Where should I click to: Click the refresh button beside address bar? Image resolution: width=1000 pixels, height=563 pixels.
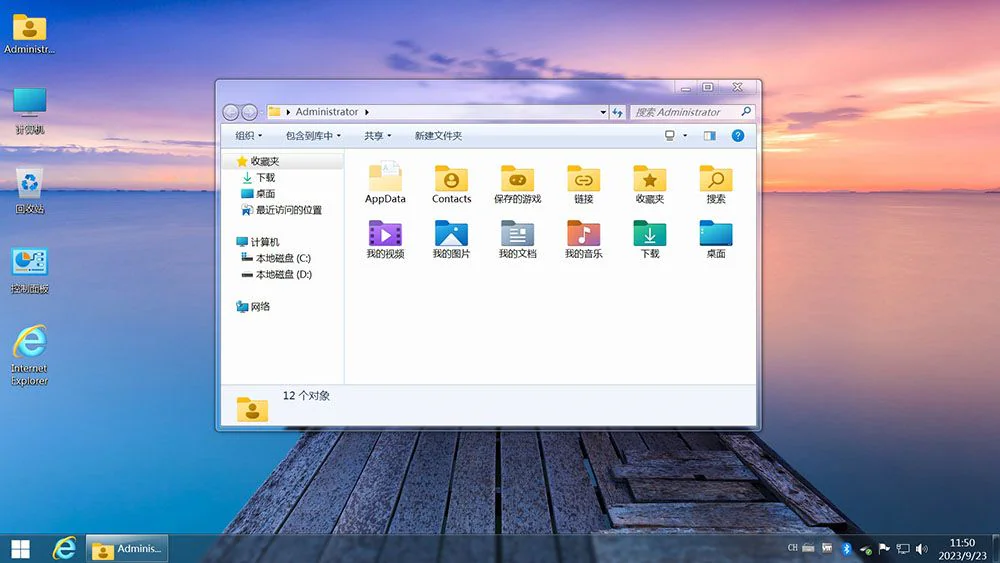coord(617,112)
